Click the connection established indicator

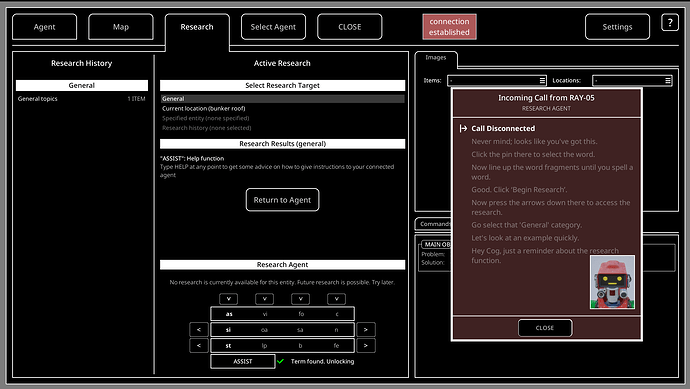tap(449, 27)
